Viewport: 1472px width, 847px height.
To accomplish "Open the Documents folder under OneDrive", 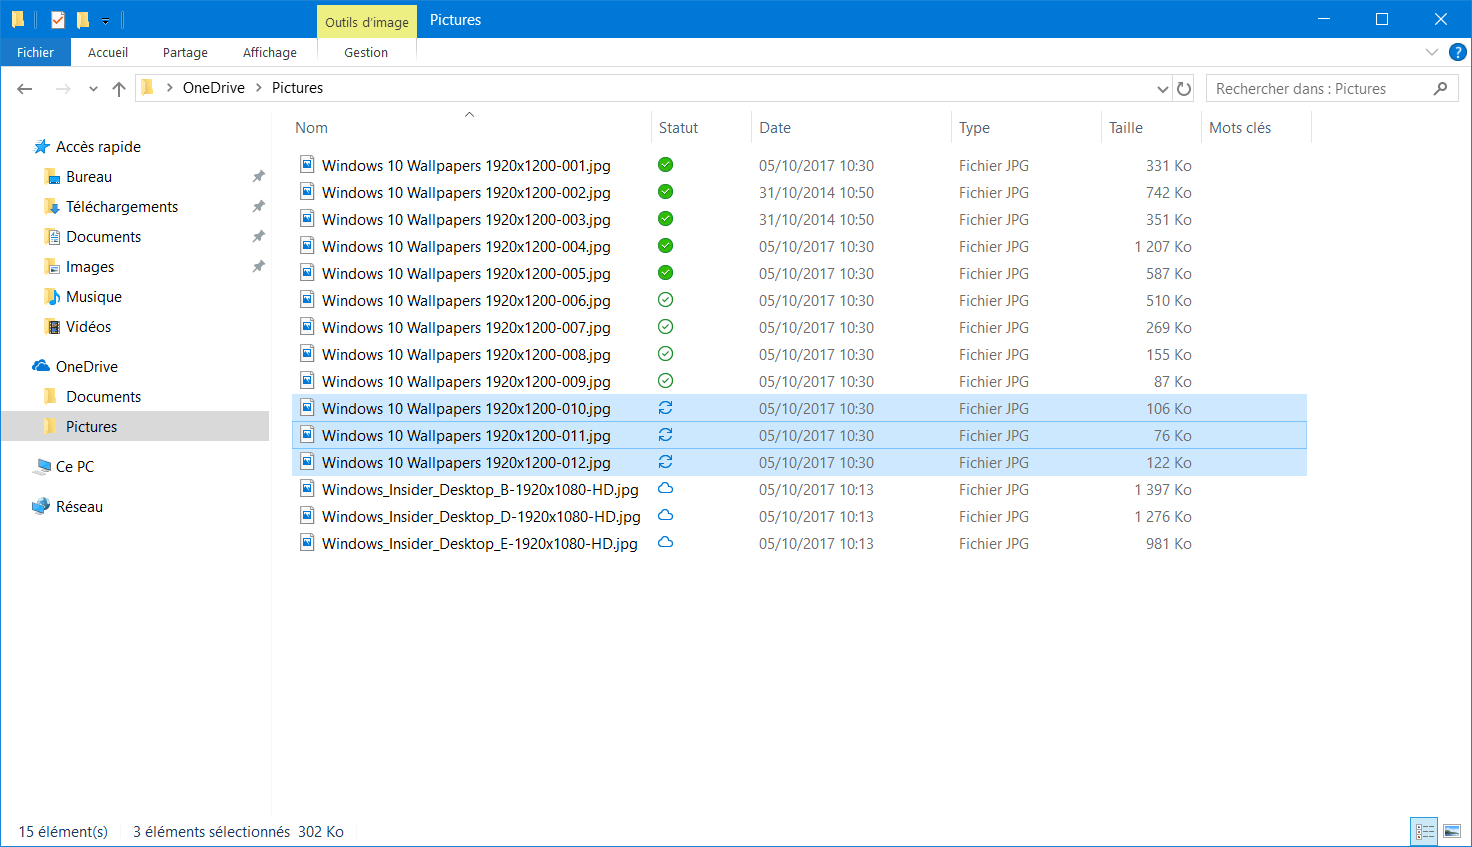I will (x=103, y=397).
